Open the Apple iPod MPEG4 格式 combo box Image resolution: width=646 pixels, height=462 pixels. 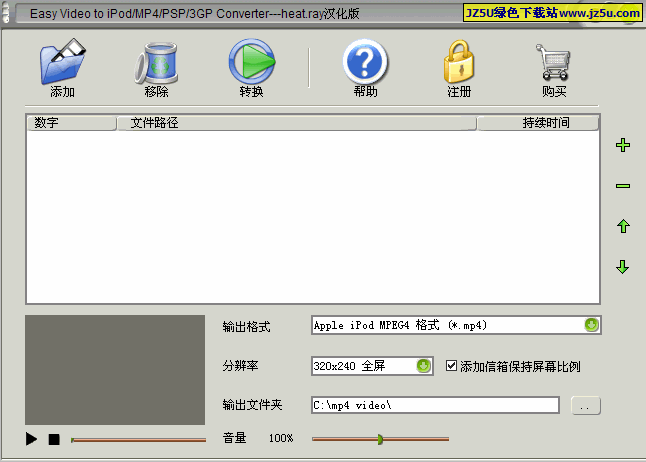tap(456, 325)
